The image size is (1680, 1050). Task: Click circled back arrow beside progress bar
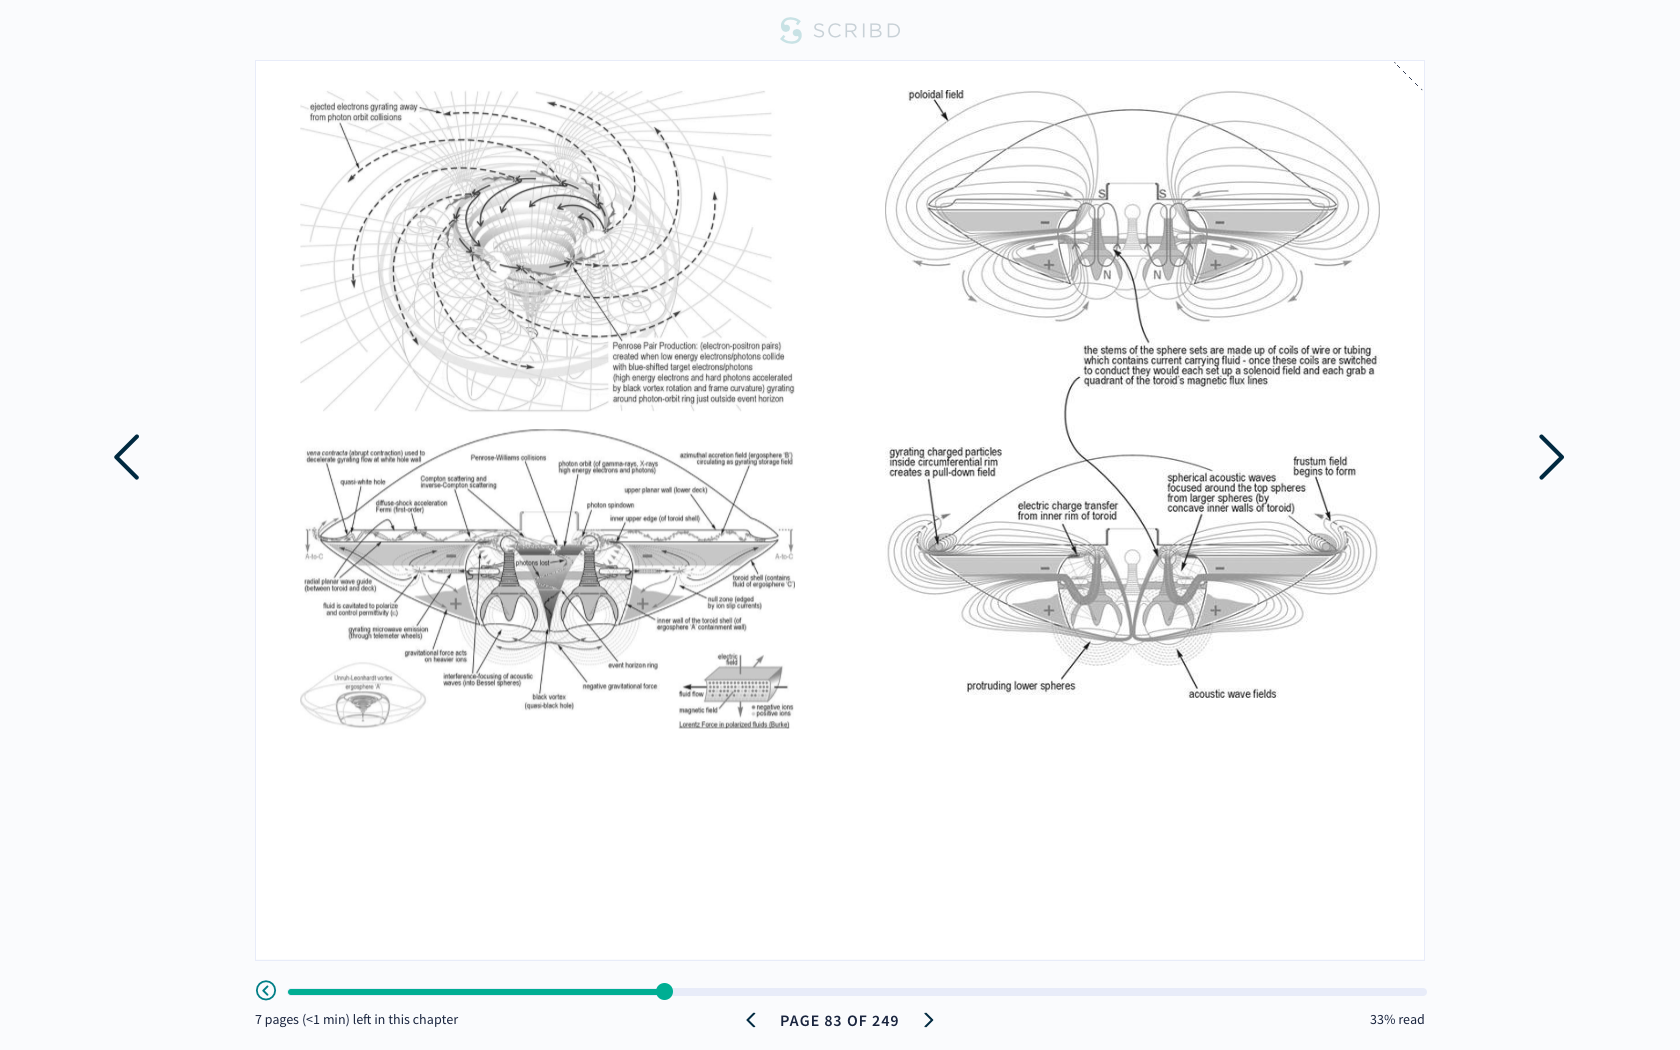[x=266, y=991]
